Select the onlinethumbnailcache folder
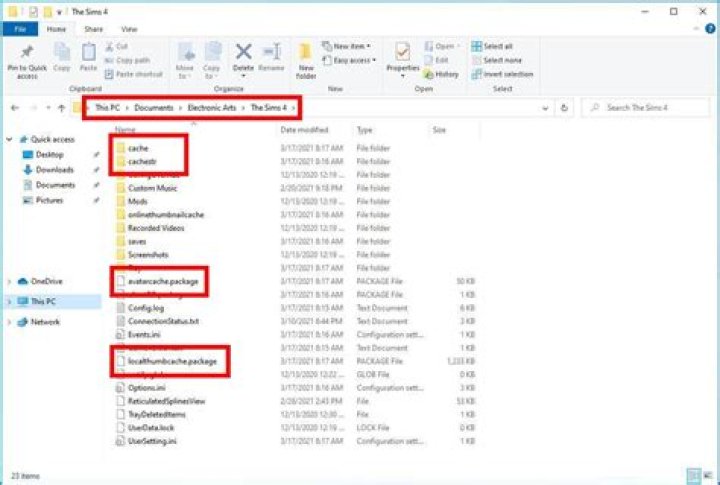The image size is (720, 485). (166, 215)
